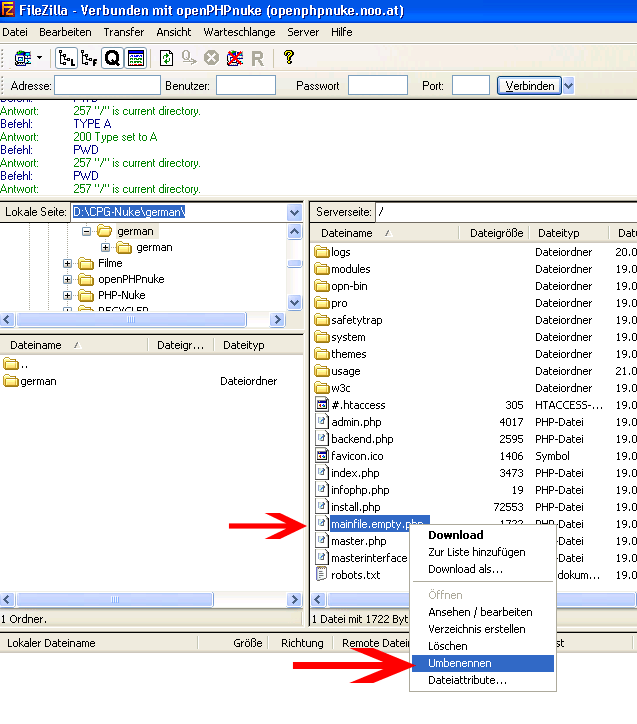Open the Site Manager toolbar icon
This screenshot has height=724, width=637.
23,58
